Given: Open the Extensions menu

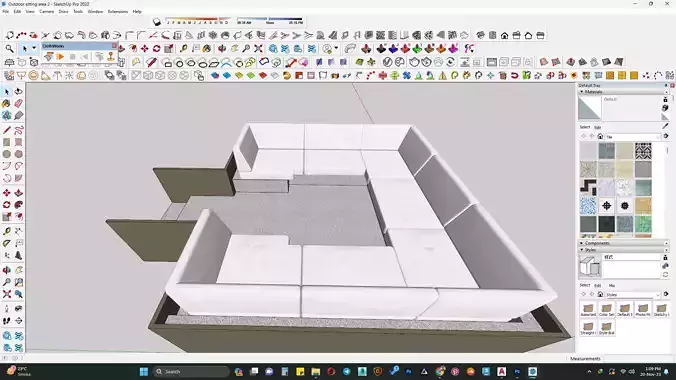Looking at the screenshot, I should (x=118, y=12).
